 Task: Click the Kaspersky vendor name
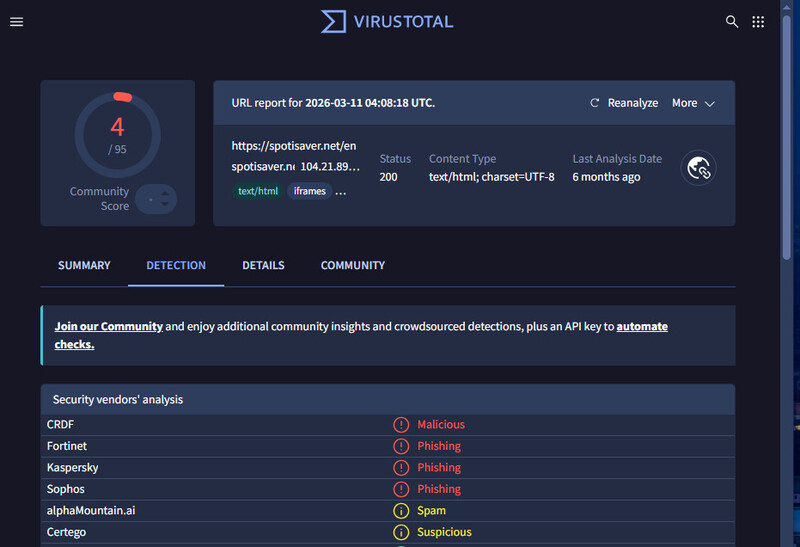(72, 467)
